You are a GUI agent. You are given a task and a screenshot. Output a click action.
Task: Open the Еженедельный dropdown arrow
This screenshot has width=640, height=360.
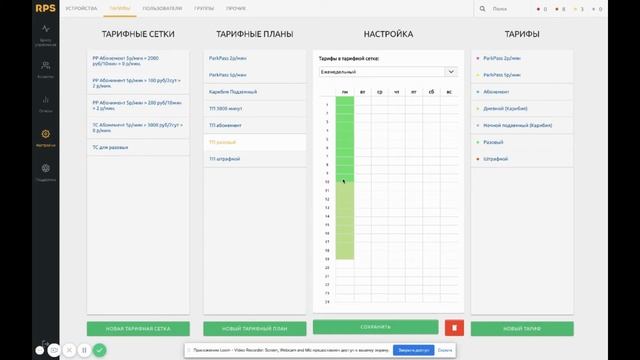tap(451, 72)
